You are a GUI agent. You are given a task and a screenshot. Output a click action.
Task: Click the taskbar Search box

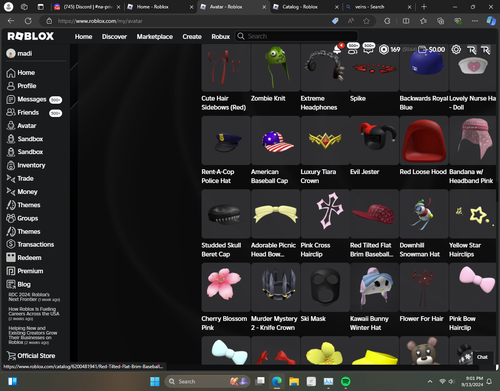[208, 381]
